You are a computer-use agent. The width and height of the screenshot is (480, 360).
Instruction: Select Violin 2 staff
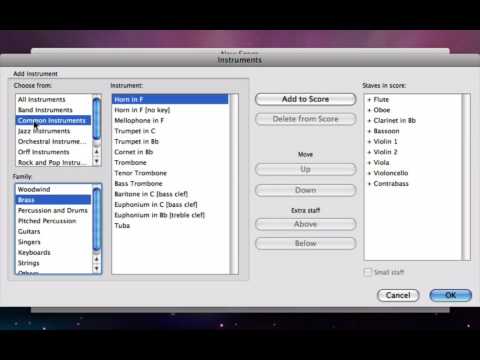point(413,152)
